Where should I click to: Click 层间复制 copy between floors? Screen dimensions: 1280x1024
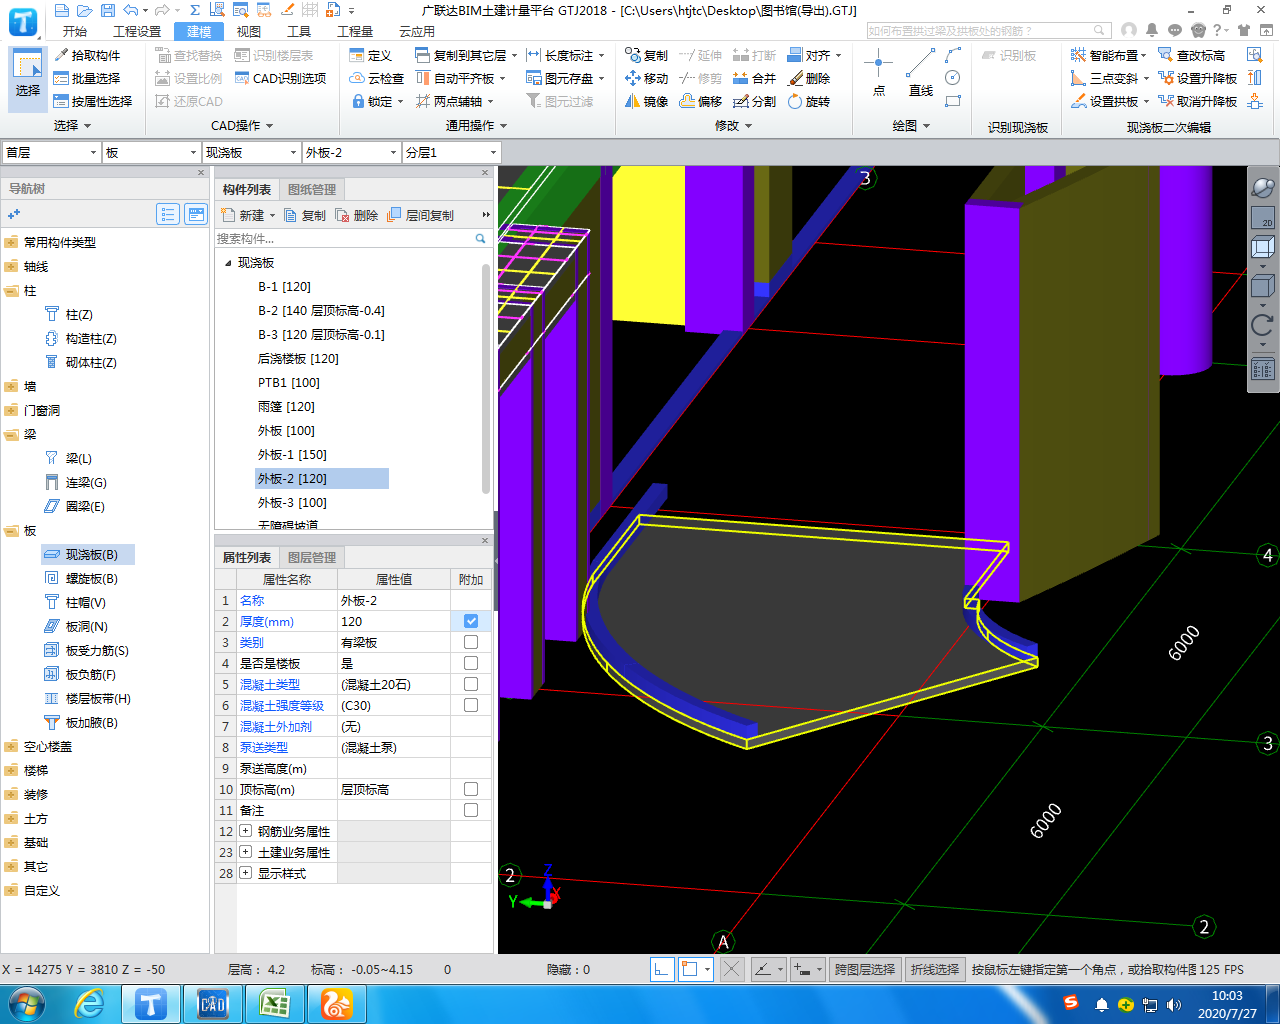[x=420, y=215]
